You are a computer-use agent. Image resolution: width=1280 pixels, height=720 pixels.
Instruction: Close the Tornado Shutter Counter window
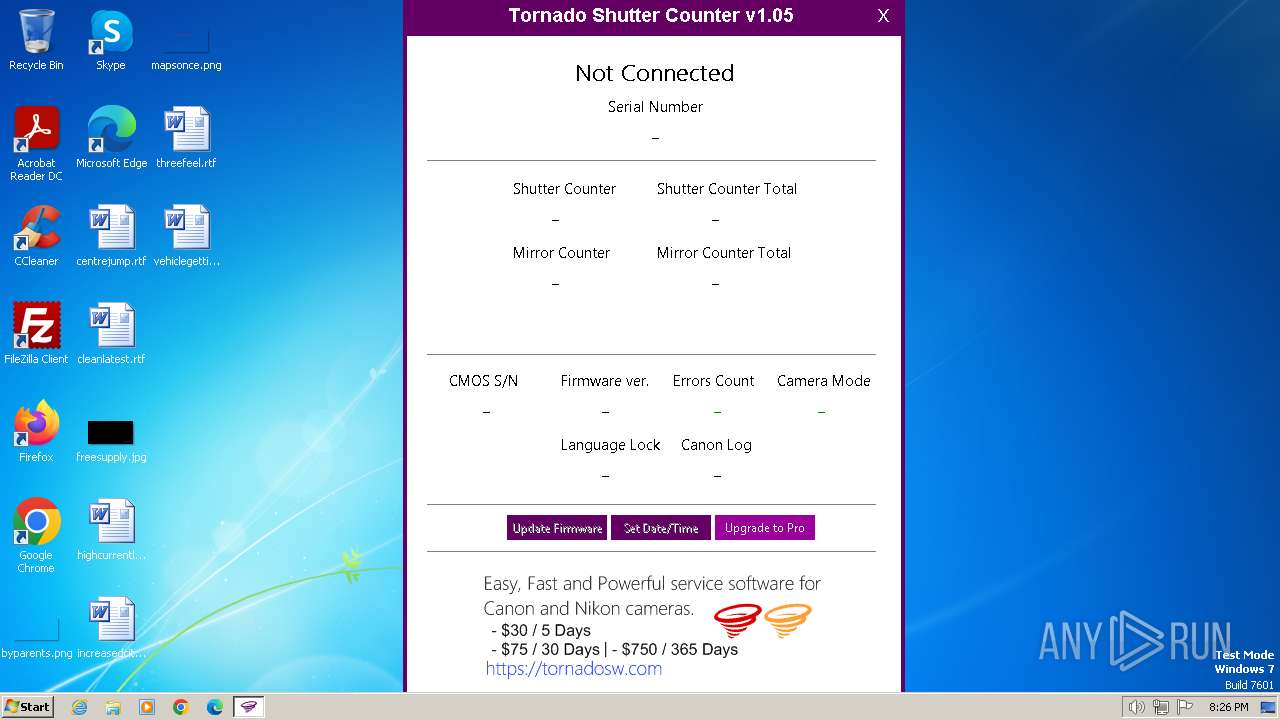(883, 16)
